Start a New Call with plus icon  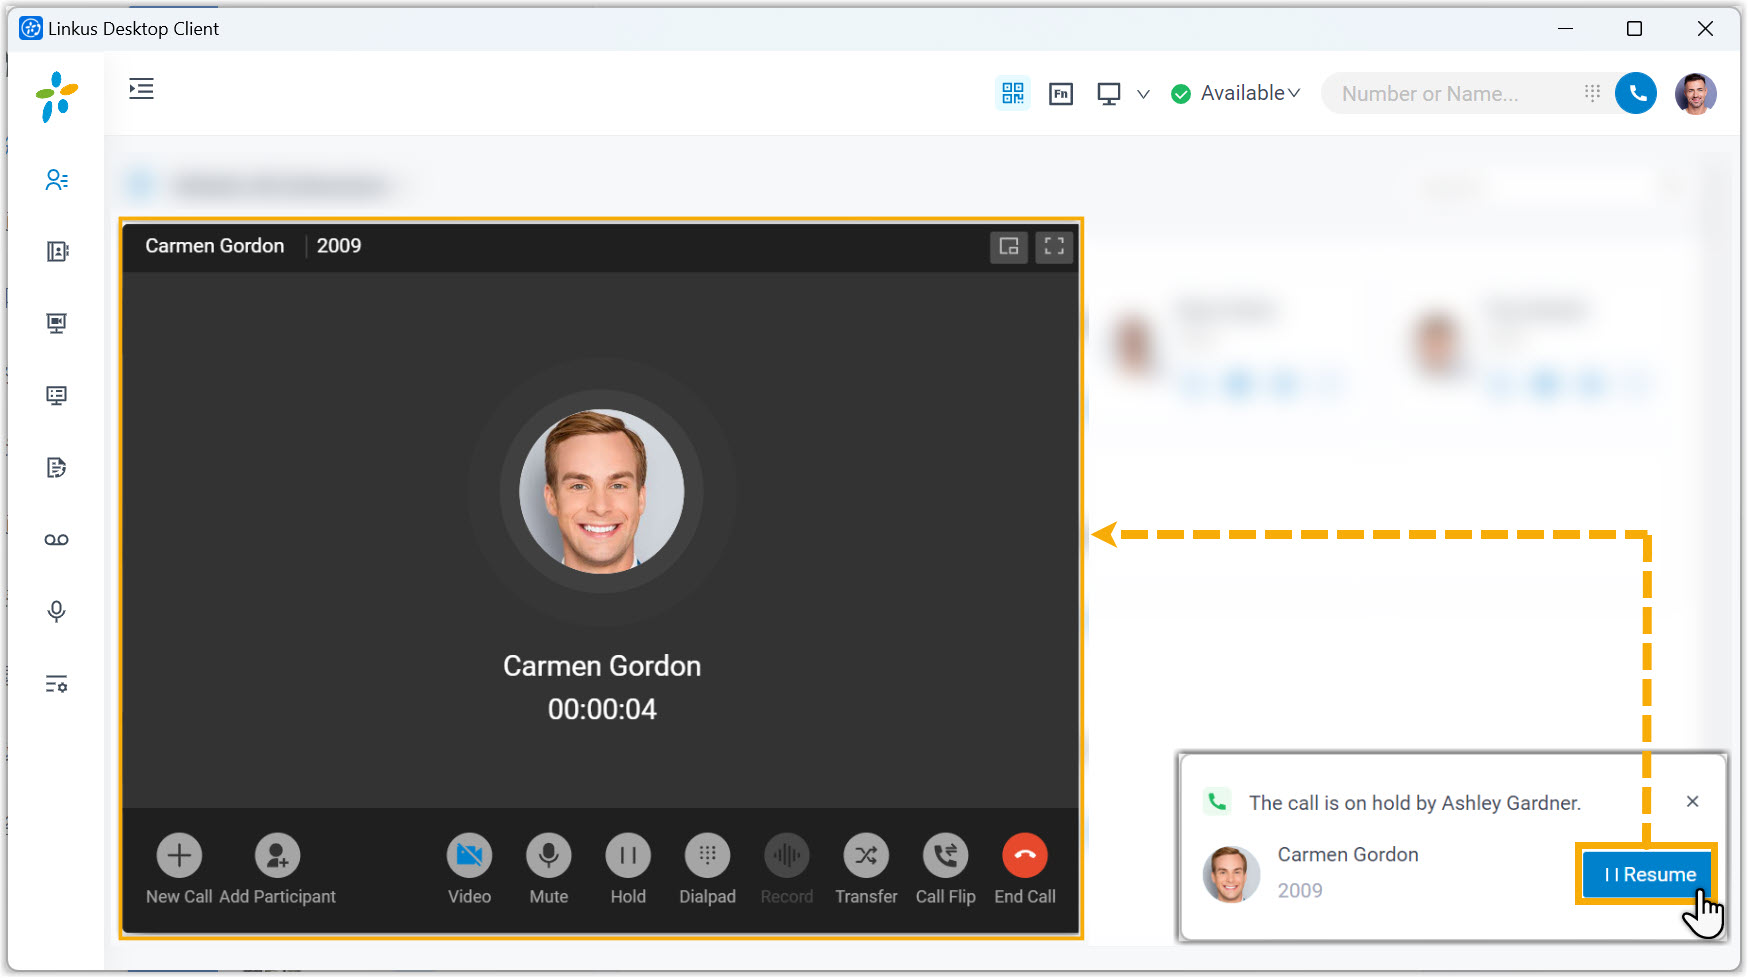(179, 856)
